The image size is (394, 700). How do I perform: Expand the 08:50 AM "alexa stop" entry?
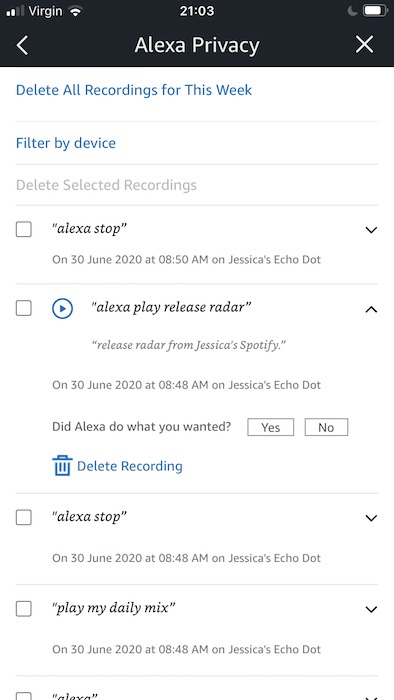(x=371, y=230)
